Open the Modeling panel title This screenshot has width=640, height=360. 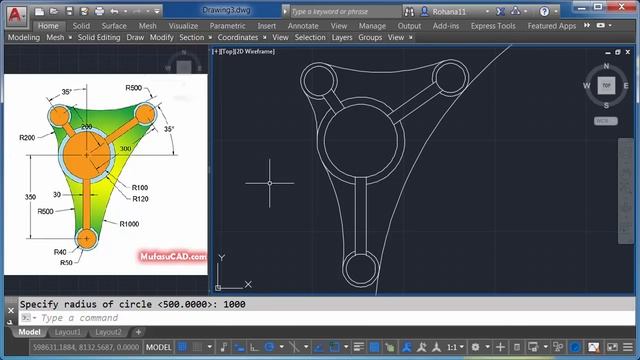click(24, 37)
